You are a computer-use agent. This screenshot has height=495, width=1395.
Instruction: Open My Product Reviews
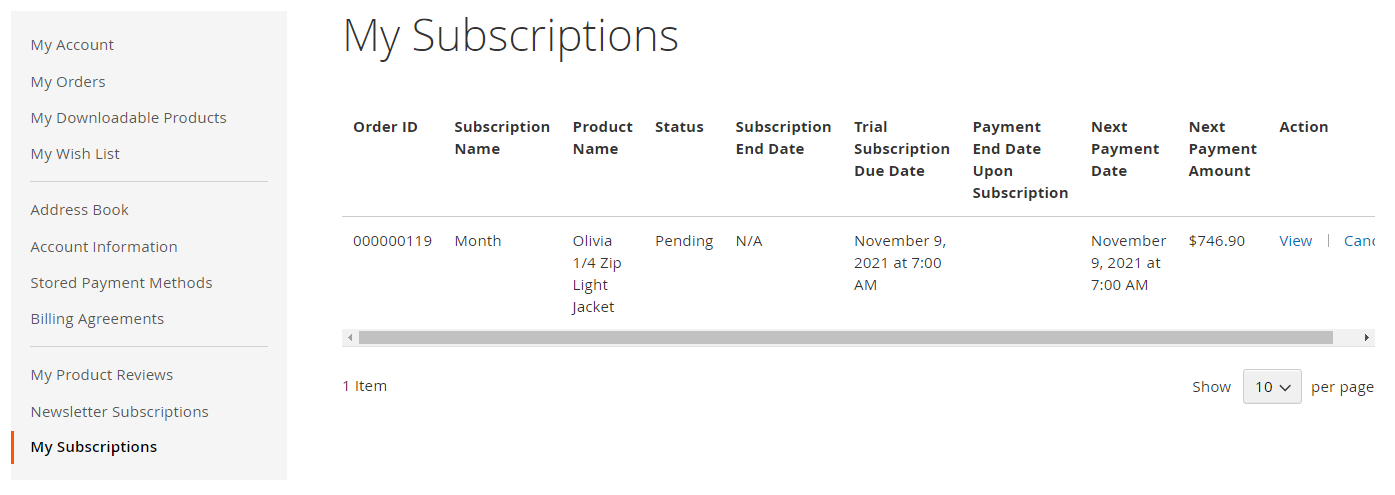(x=102, y=375)
